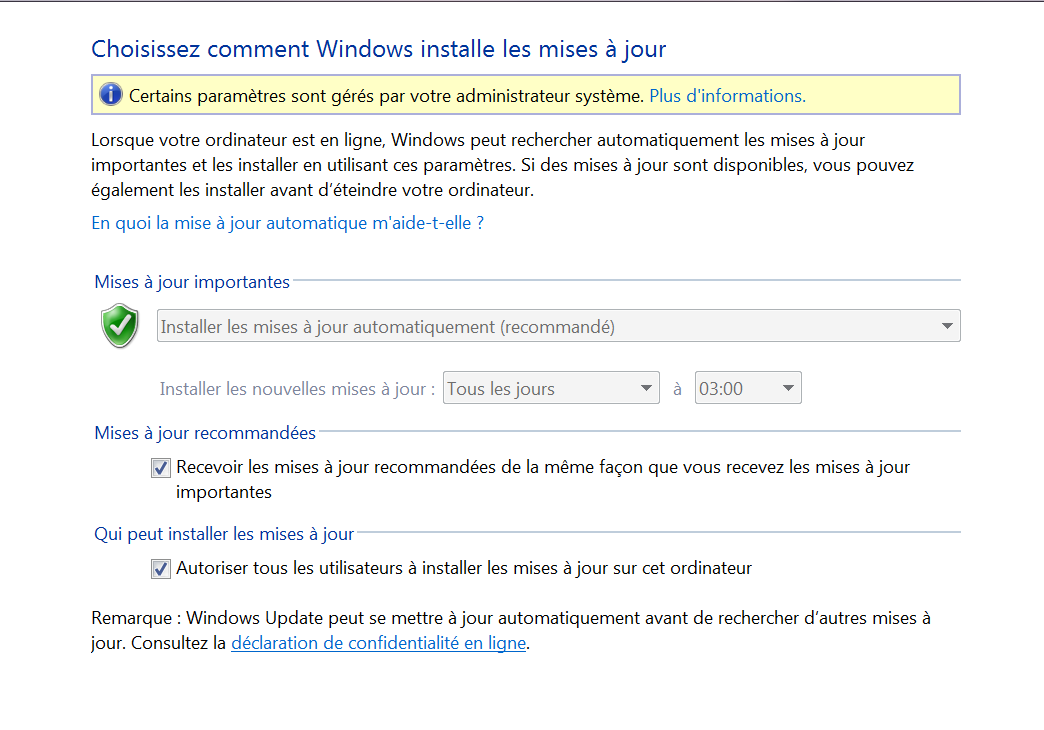Screen dimensions: 1044x730
Task: Click the 'Recevoir les mises à jour recommandées' label text
Action: [x=542, y=467]
